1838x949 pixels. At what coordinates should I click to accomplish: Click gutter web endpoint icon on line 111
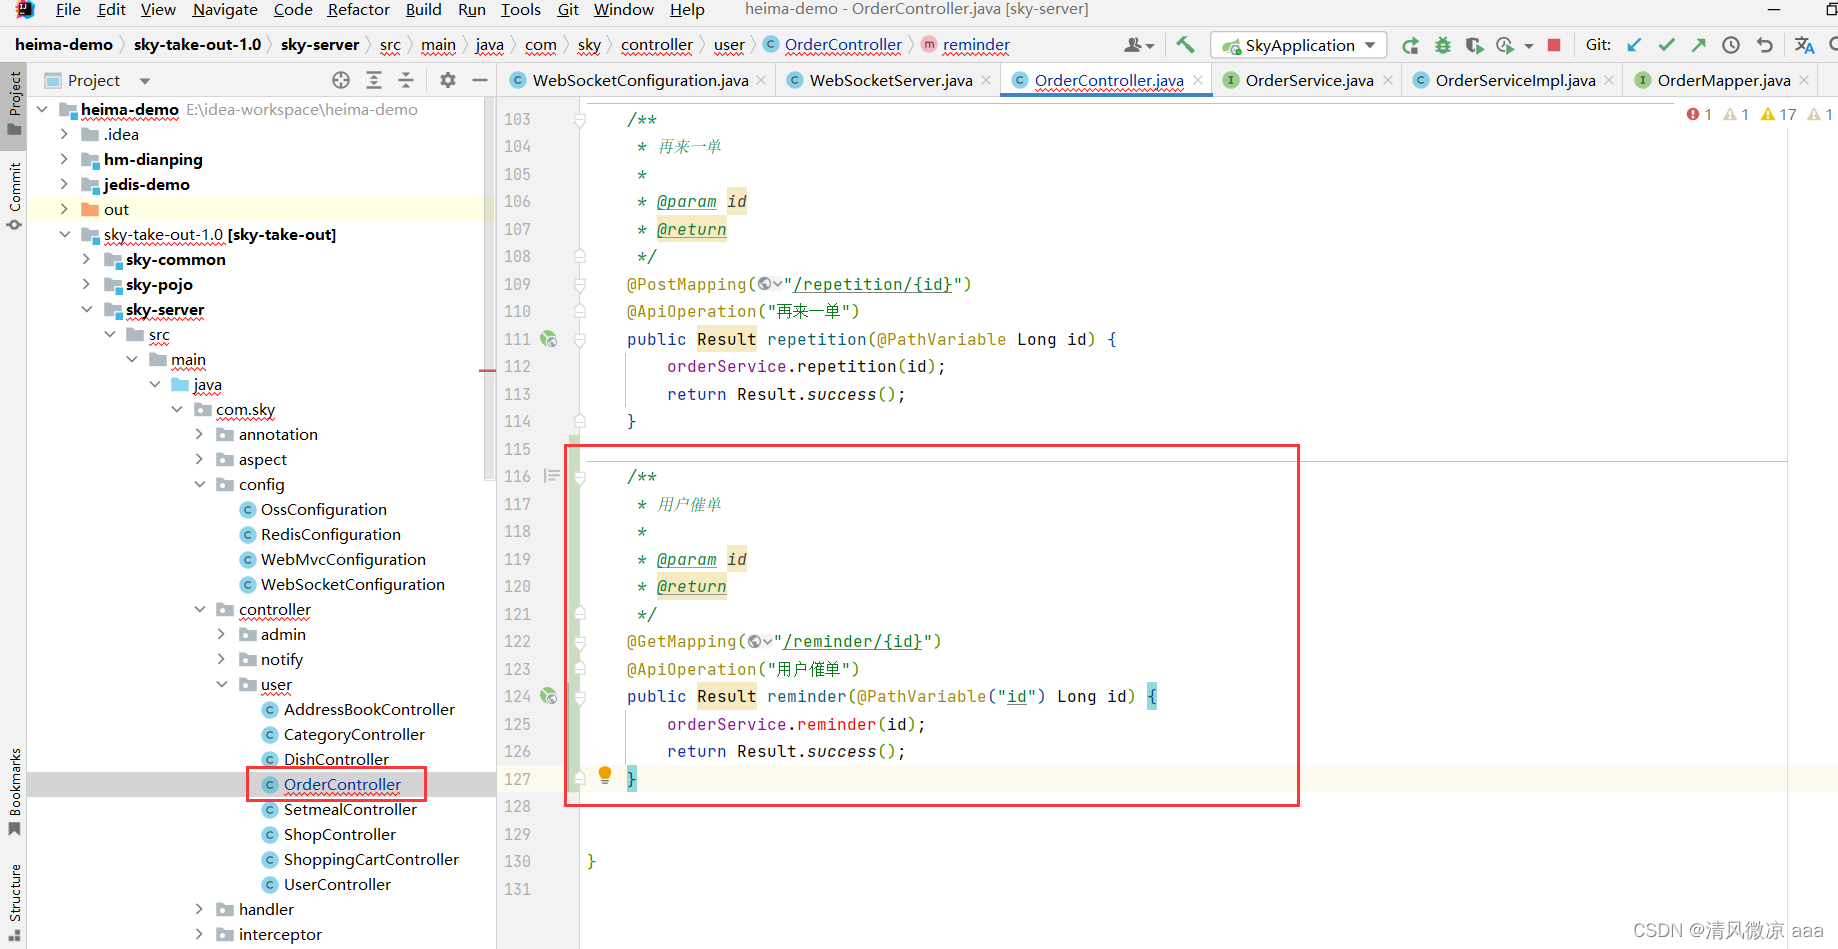(x=548, y=339)
